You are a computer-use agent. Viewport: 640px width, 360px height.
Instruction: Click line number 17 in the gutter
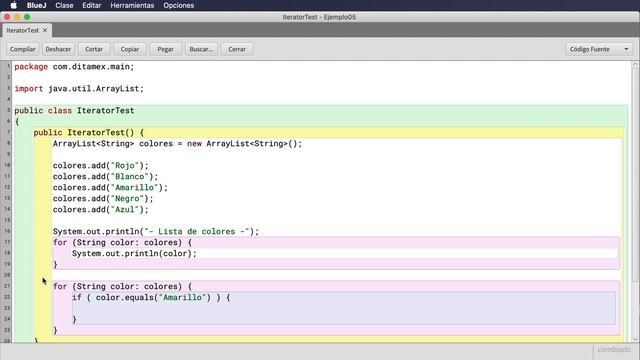(7, 242)
